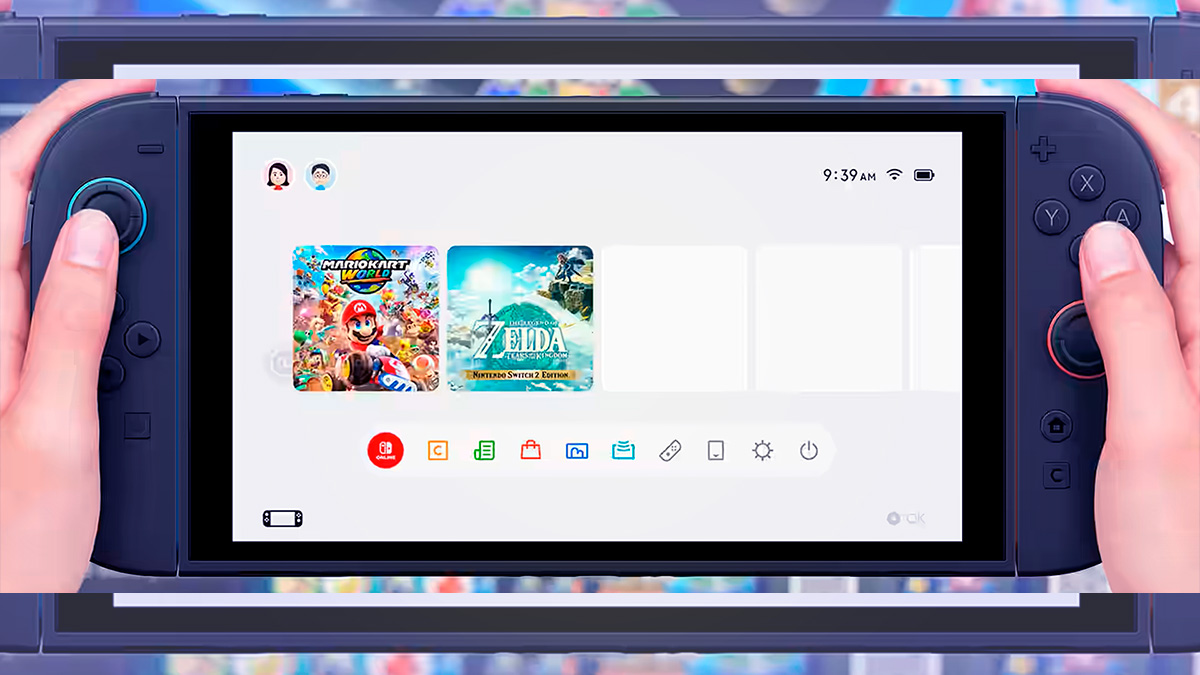Launch Mario Kart World game tile
The image size is (1200, 675).
click(366, 318)
